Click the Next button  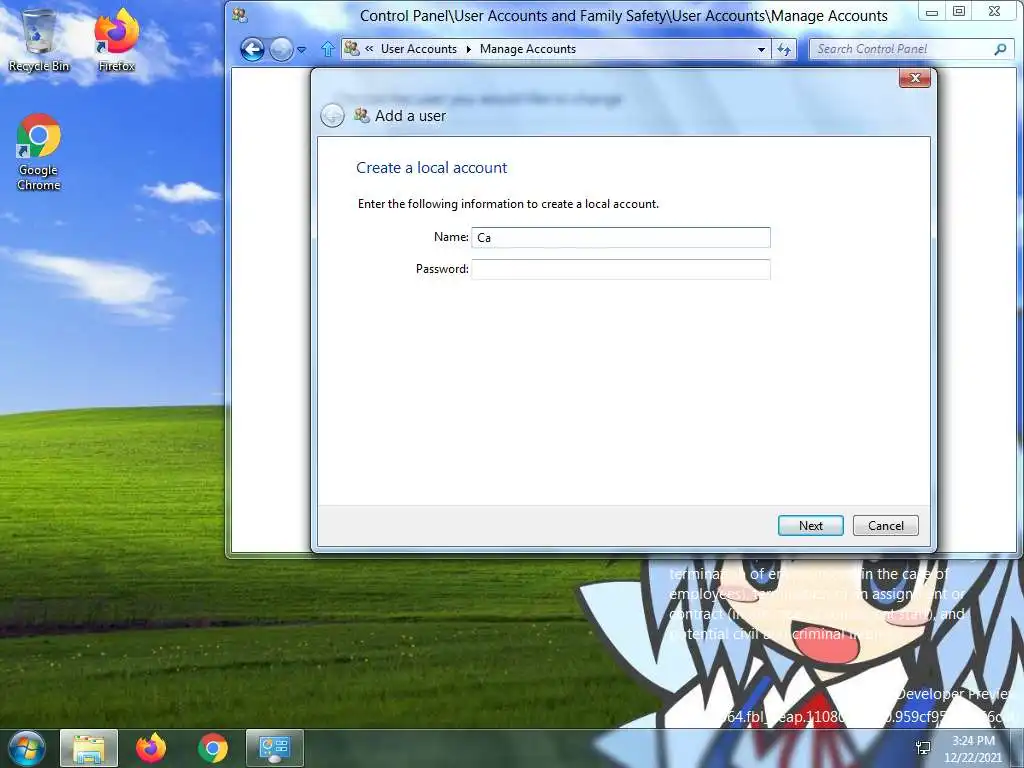(810, 526)
